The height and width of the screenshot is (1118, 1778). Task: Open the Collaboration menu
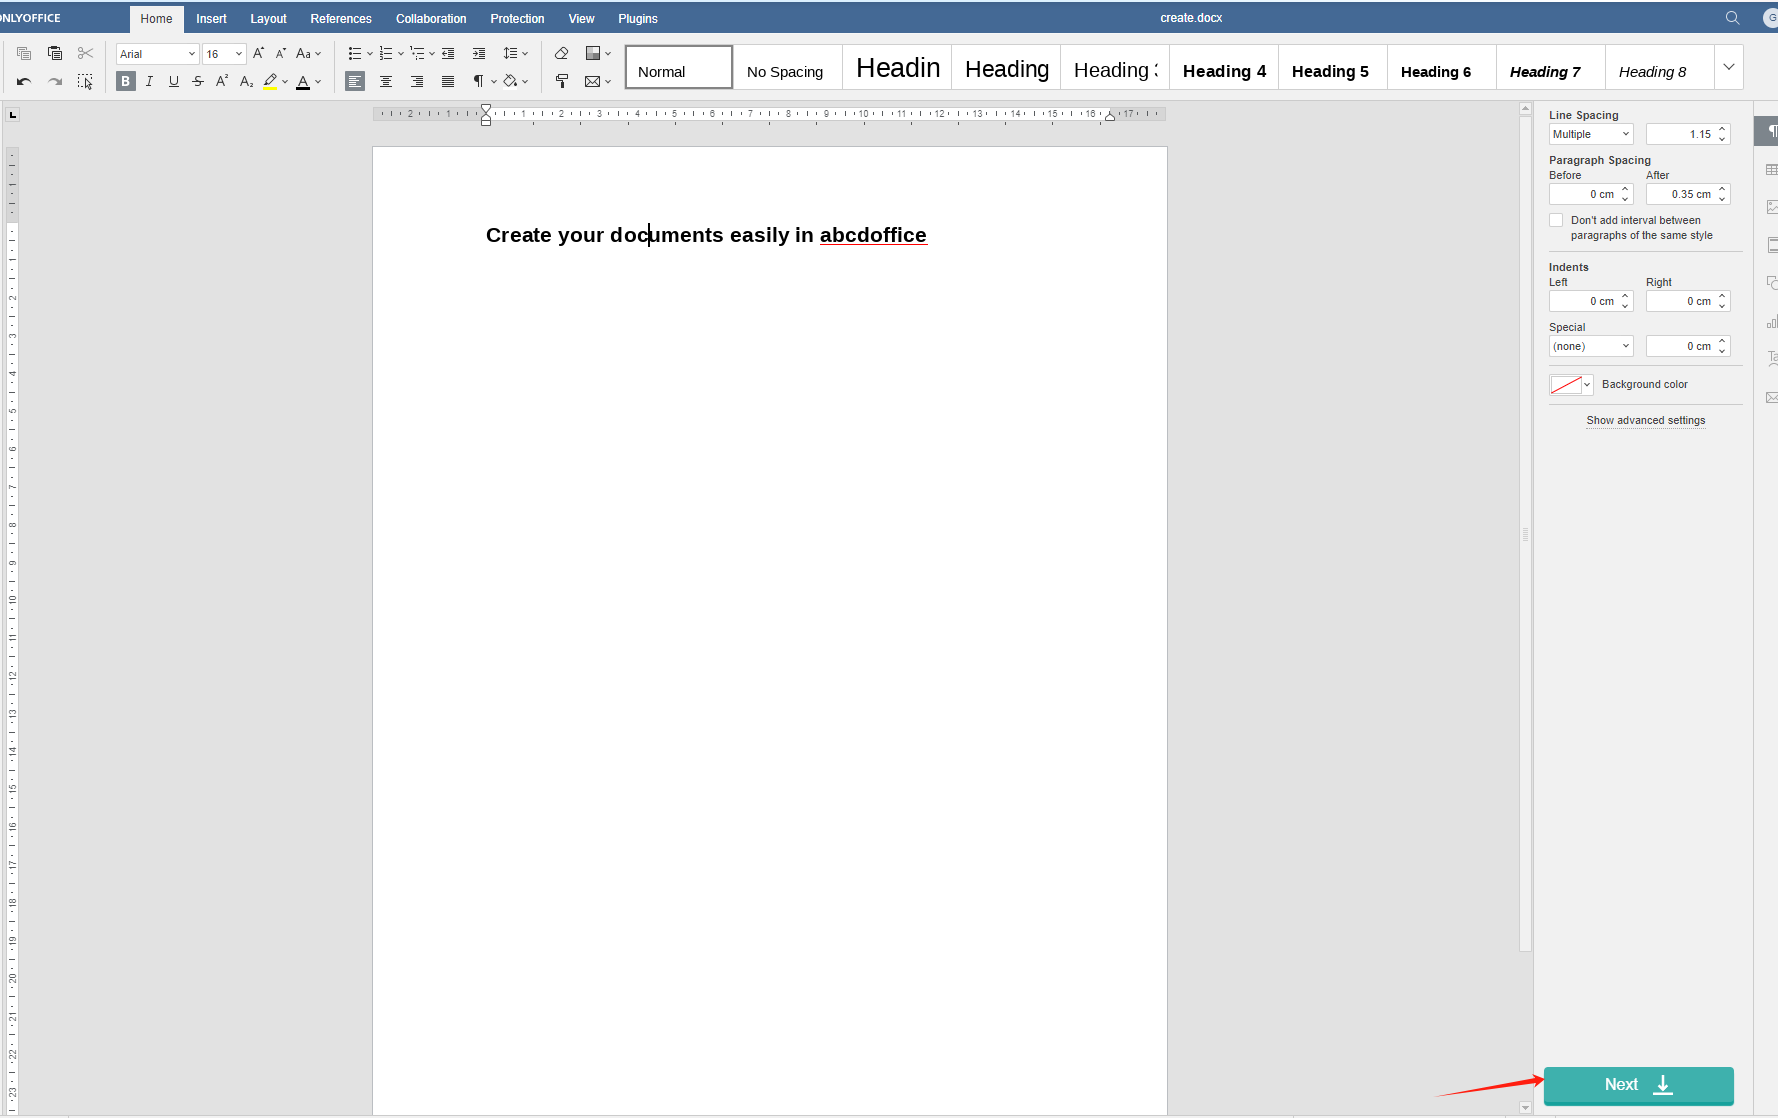[431, 18]
